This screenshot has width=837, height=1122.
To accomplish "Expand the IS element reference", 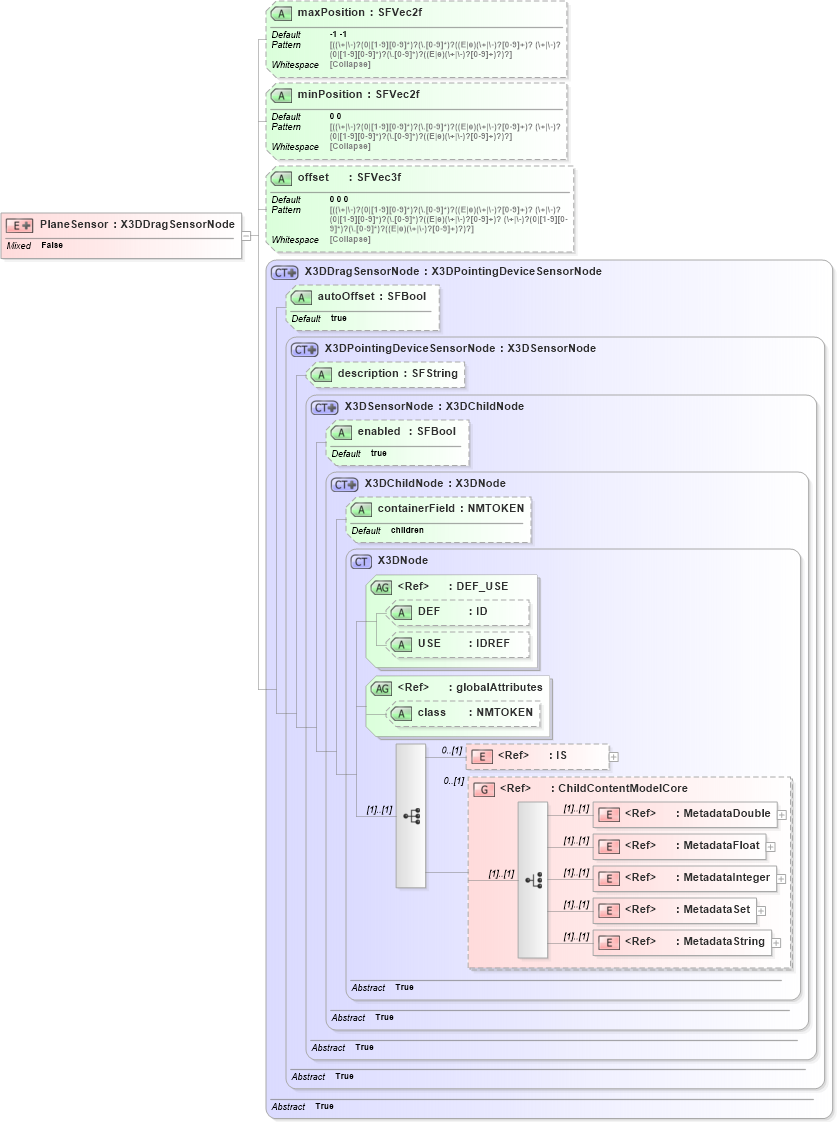I will [614, 757].
